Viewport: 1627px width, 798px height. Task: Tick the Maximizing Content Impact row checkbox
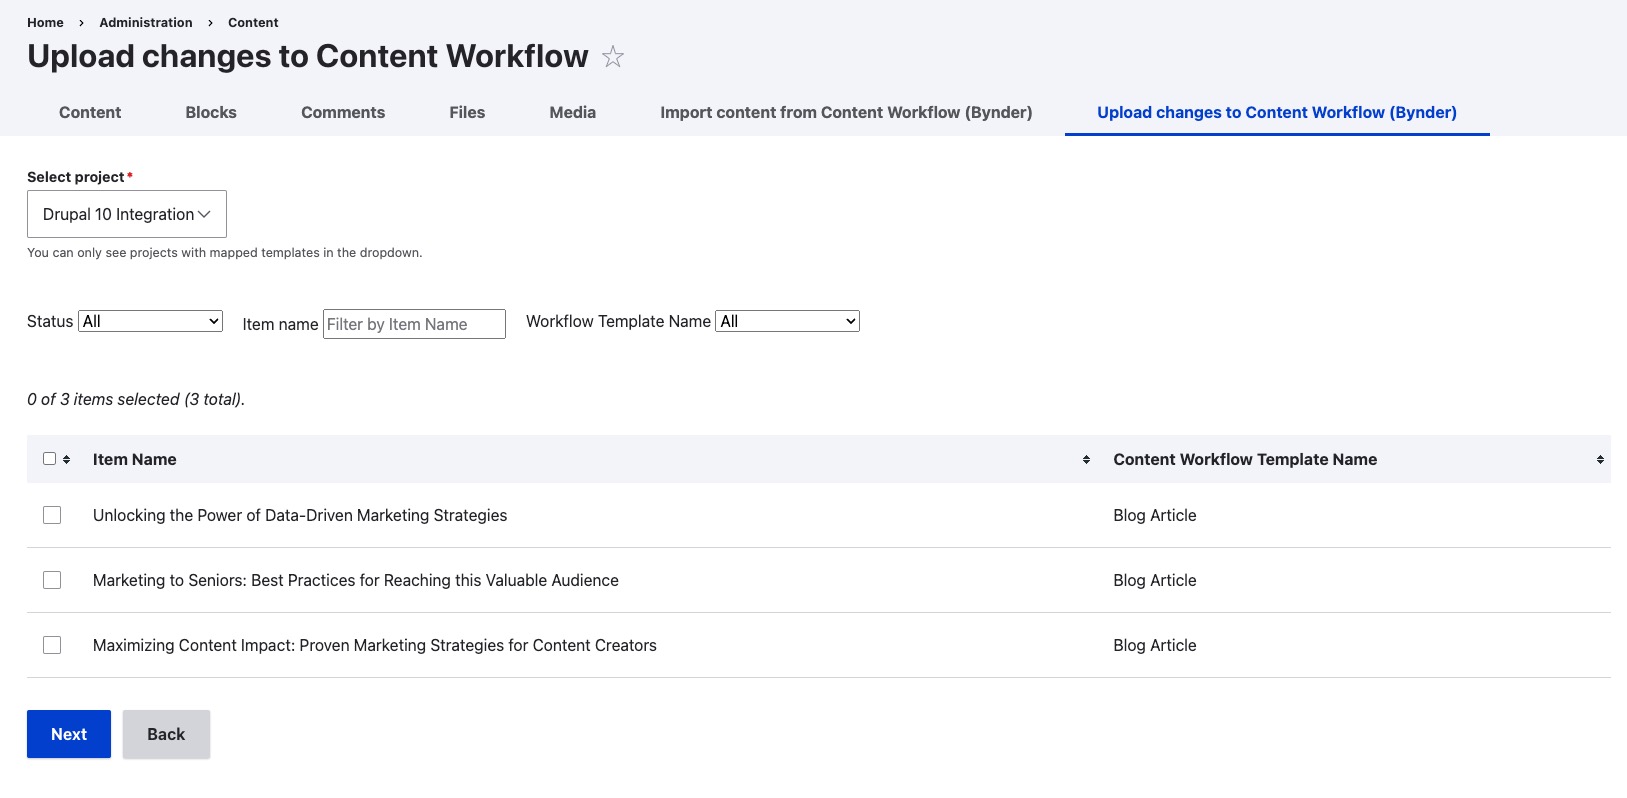52,645
